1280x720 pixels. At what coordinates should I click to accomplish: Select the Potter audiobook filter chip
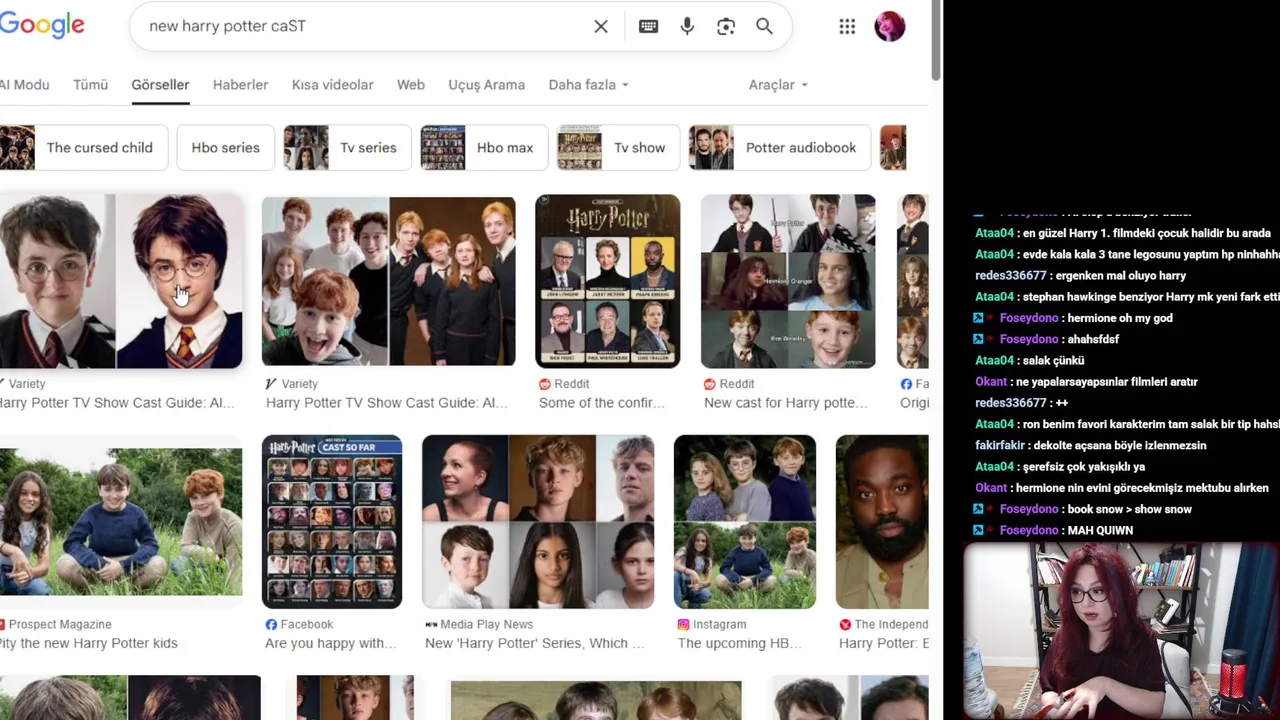click(780, 148)
